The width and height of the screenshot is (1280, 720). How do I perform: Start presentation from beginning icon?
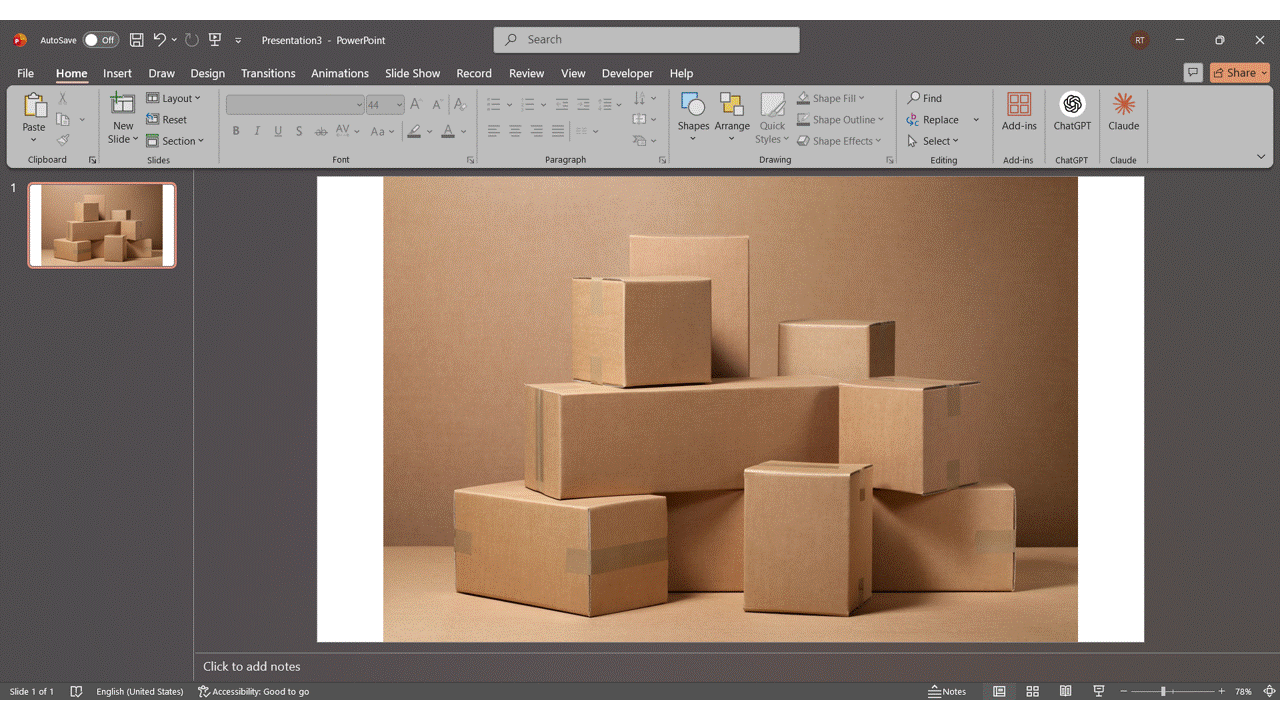pyautogui.click(x=215, y=40)
